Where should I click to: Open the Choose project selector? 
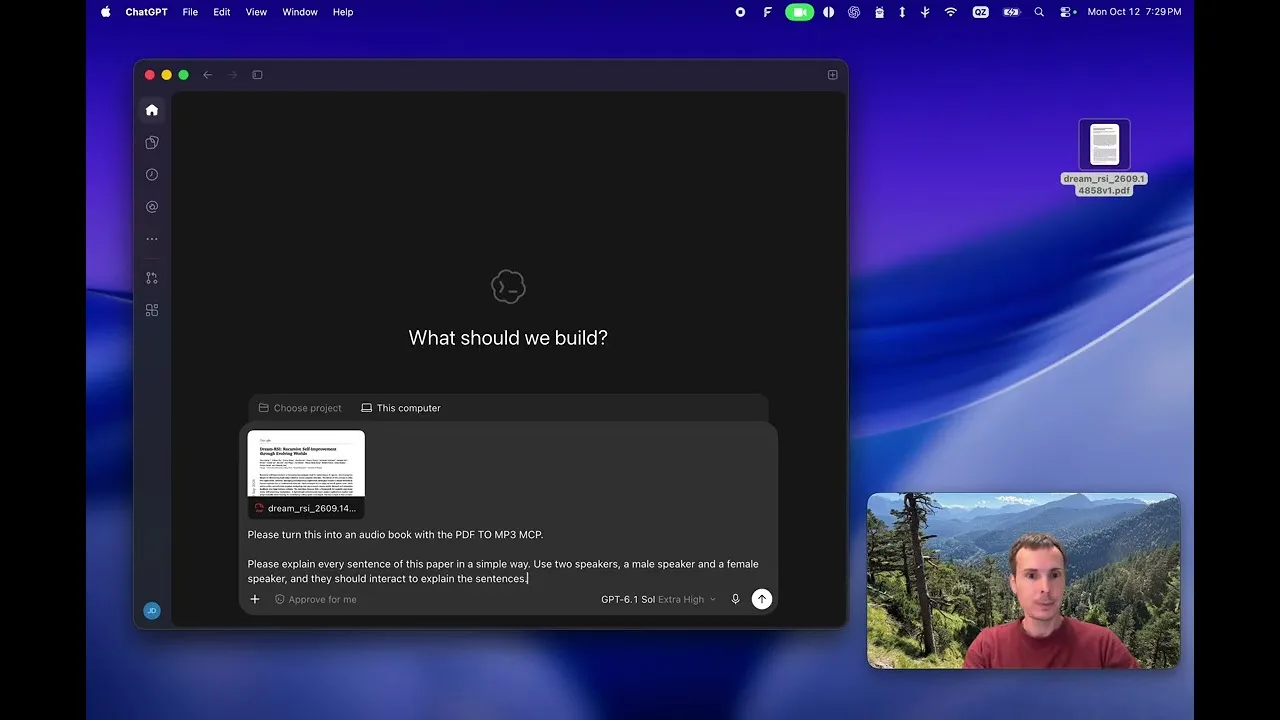300,408
